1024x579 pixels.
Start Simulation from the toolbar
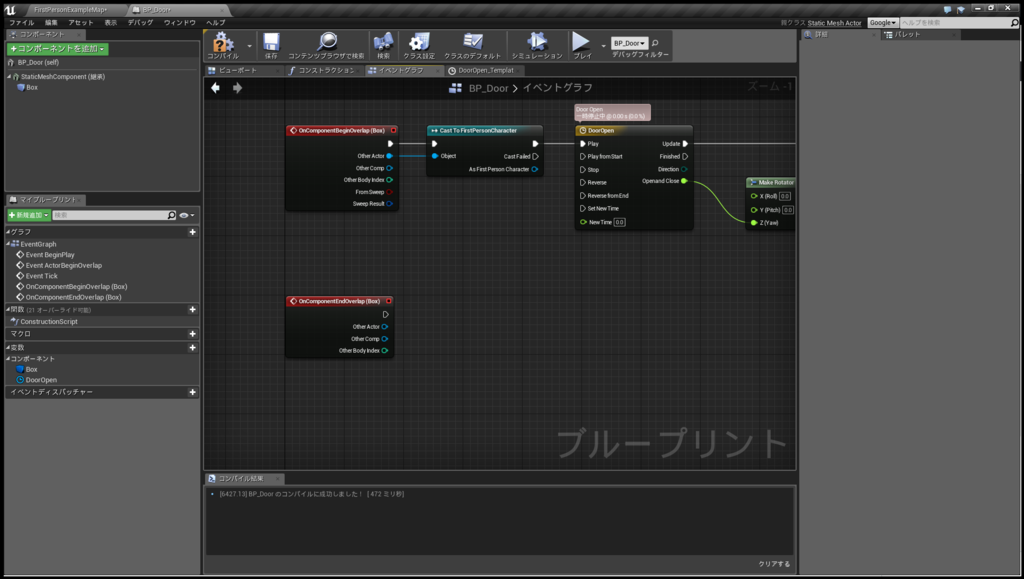click(536, 44)
